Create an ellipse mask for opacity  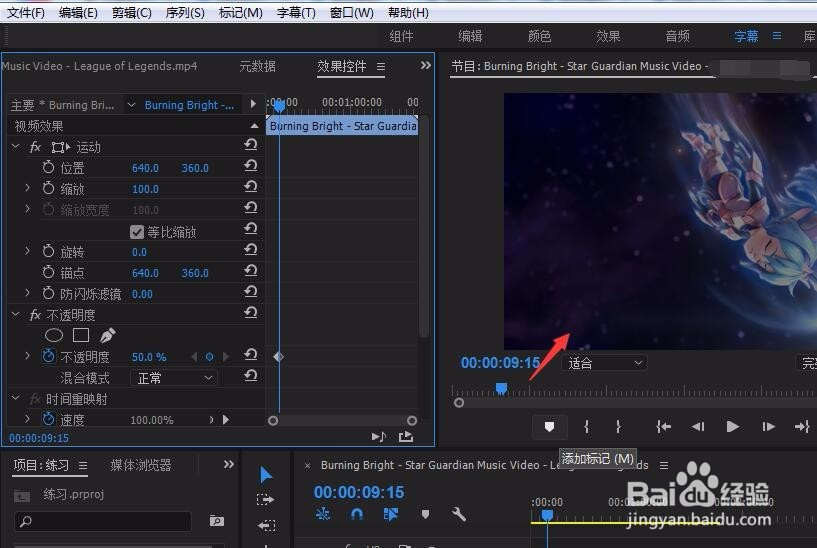[54, 335]
